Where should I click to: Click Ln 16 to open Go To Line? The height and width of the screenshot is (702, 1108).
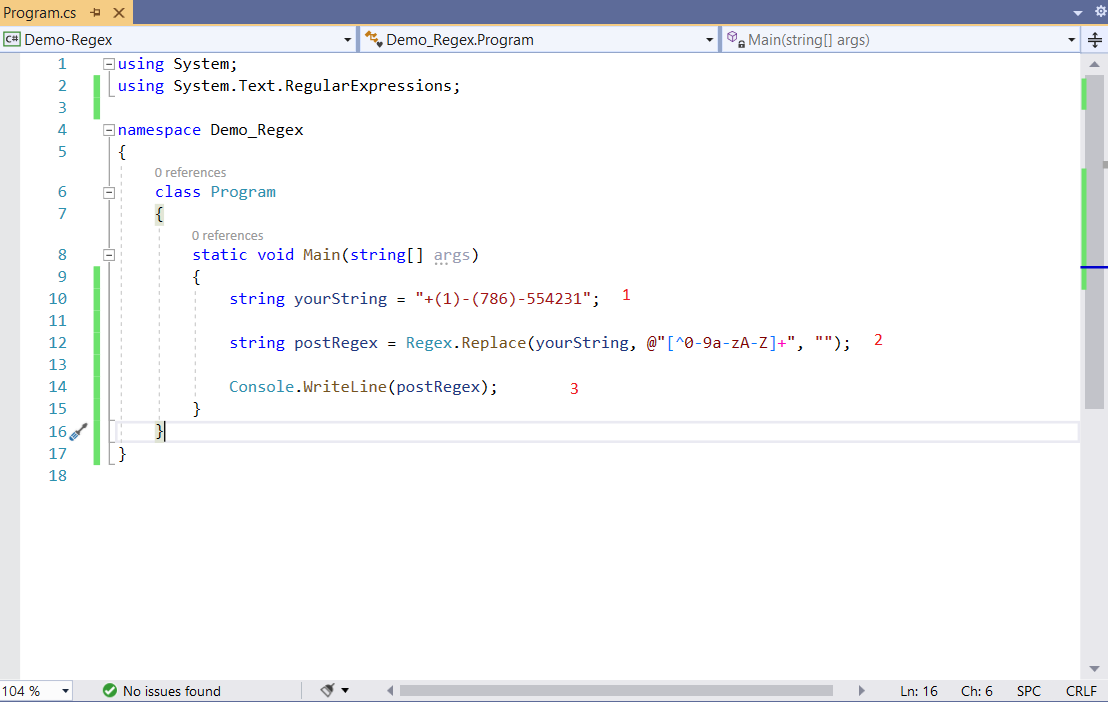click(x=918, y=690)
